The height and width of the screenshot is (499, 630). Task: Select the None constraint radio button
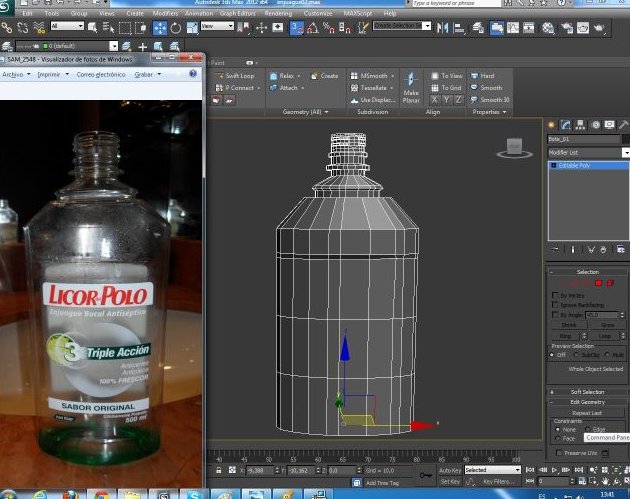pyautogui.click(x=558, y=429)
